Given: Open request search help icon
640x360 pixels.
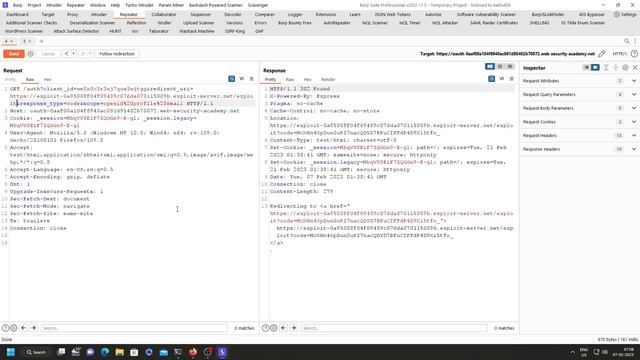Looking at the screenshot, I should pyautogui.click(x=5, y=328).
